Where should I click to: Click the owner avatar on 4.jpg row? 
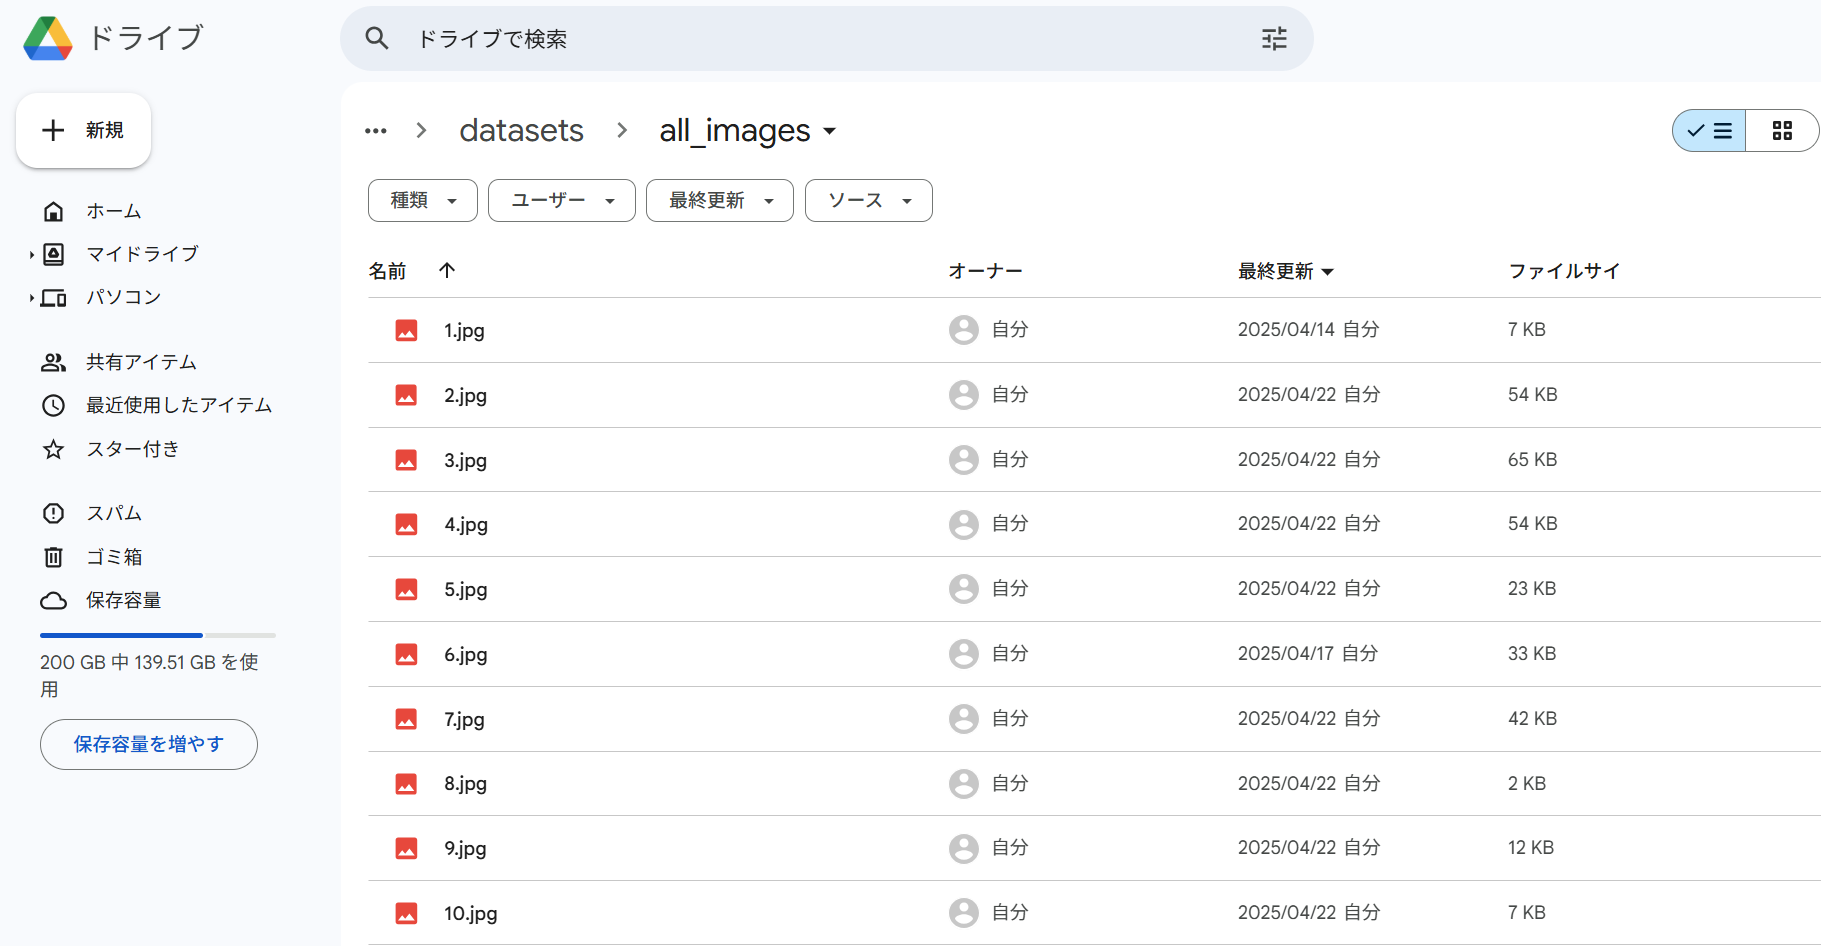964,524
